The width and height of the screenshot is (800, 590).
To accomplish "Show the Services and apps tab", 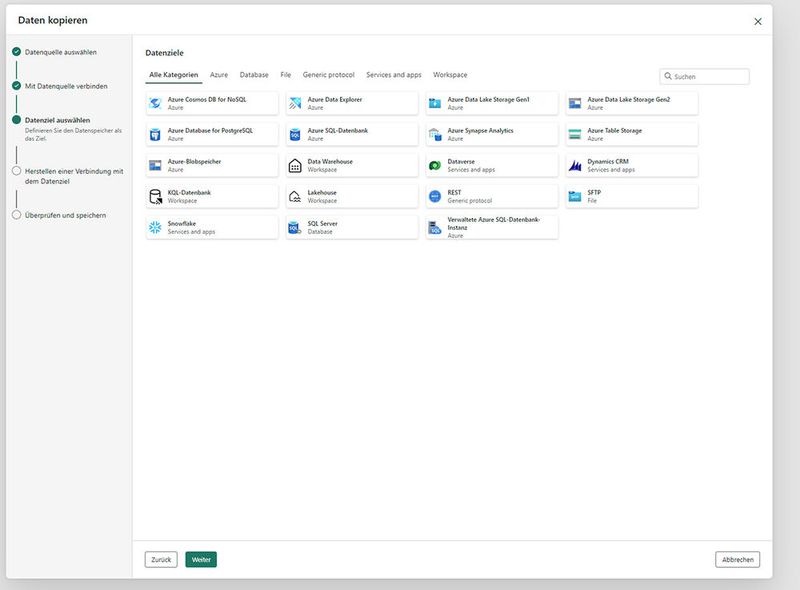I will pos(393,75).
